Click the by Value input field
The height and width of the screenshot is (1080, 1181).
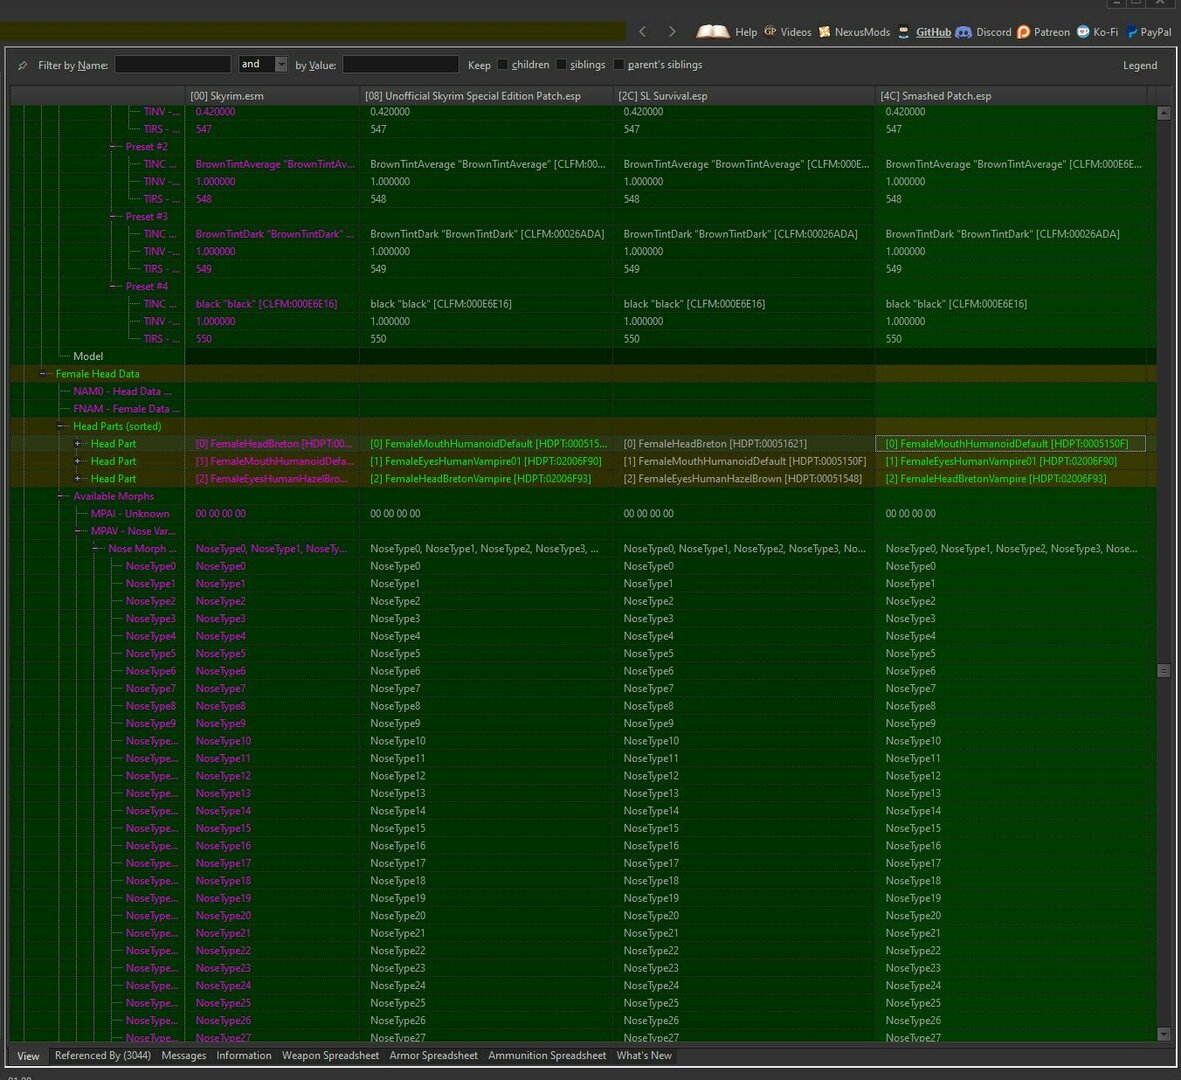[x=401, y=65]
